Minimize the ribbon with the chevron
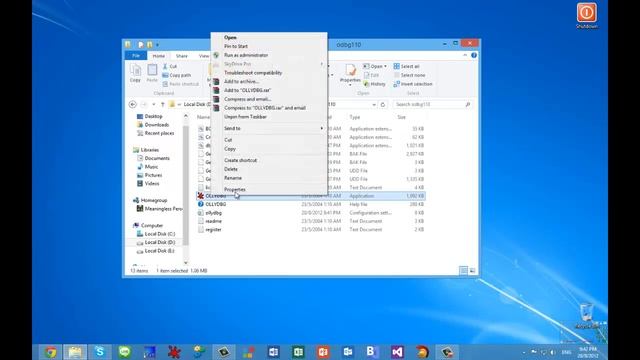The width and height of the screenshot is (640, 360). point(465,55)
